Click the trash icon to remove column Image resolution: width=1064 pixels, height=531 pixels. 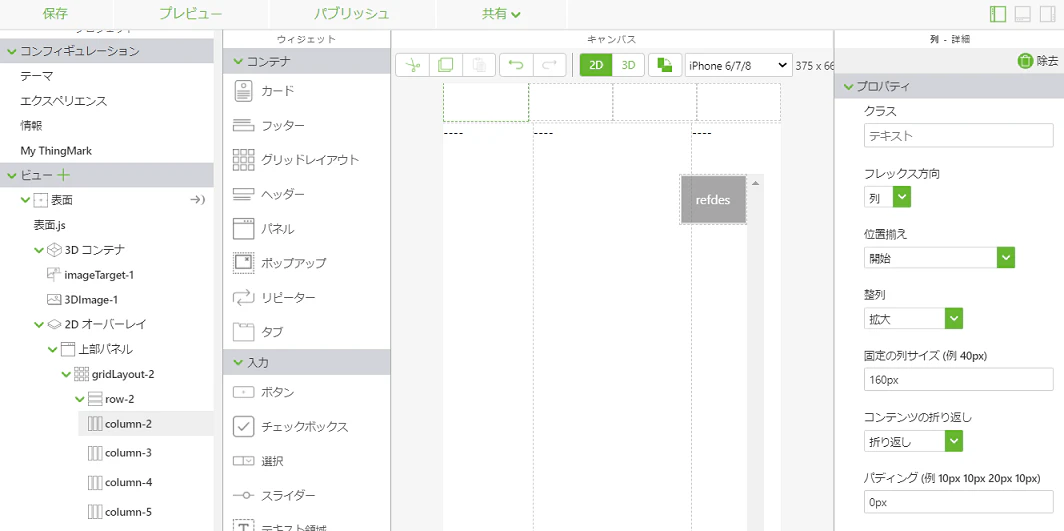click(x=1025, y=61)
